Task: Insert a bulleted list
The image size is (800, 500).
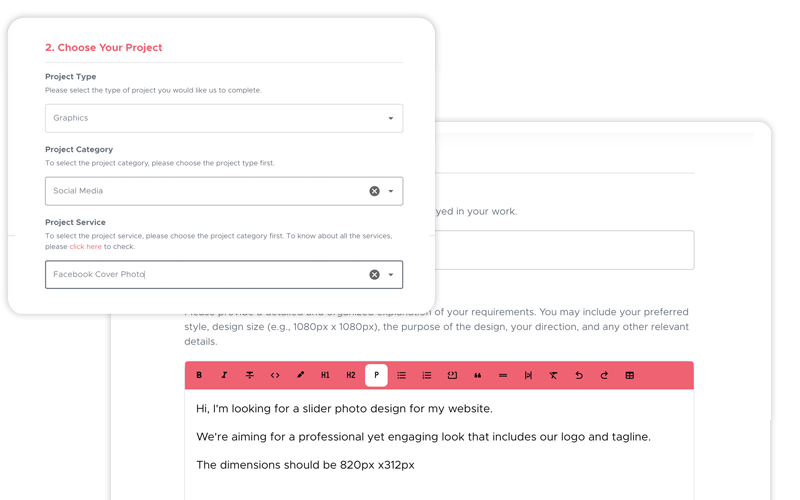Action: point(402,375)
